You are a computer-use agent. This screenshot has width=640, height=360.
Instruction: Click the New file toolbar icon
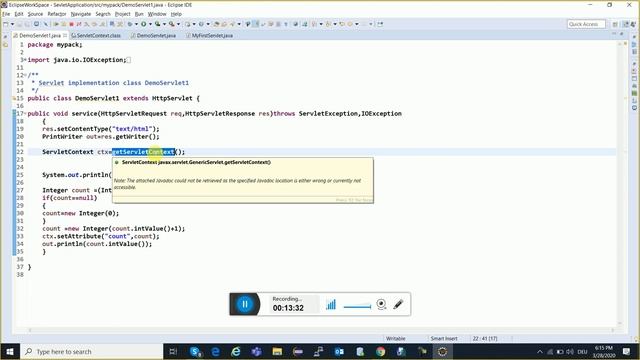(5, 24)
